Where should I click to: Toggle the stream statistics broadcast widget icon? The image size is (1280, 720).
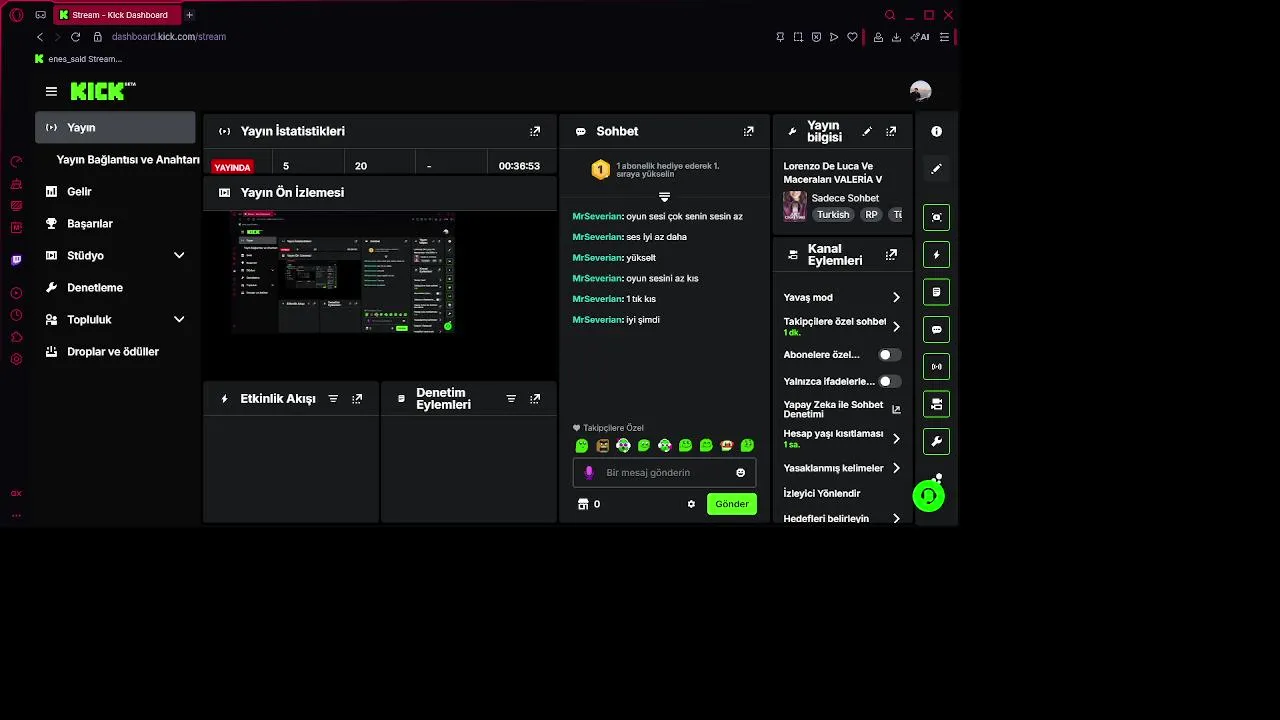click(x=936, y=367)
